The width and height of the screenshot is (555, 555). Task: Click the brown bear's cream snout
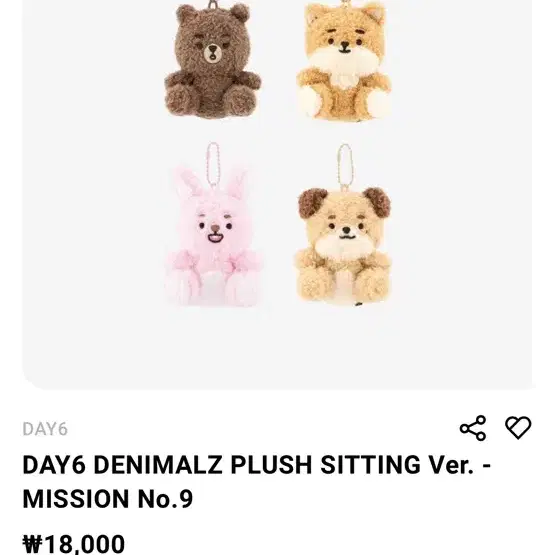212,53
